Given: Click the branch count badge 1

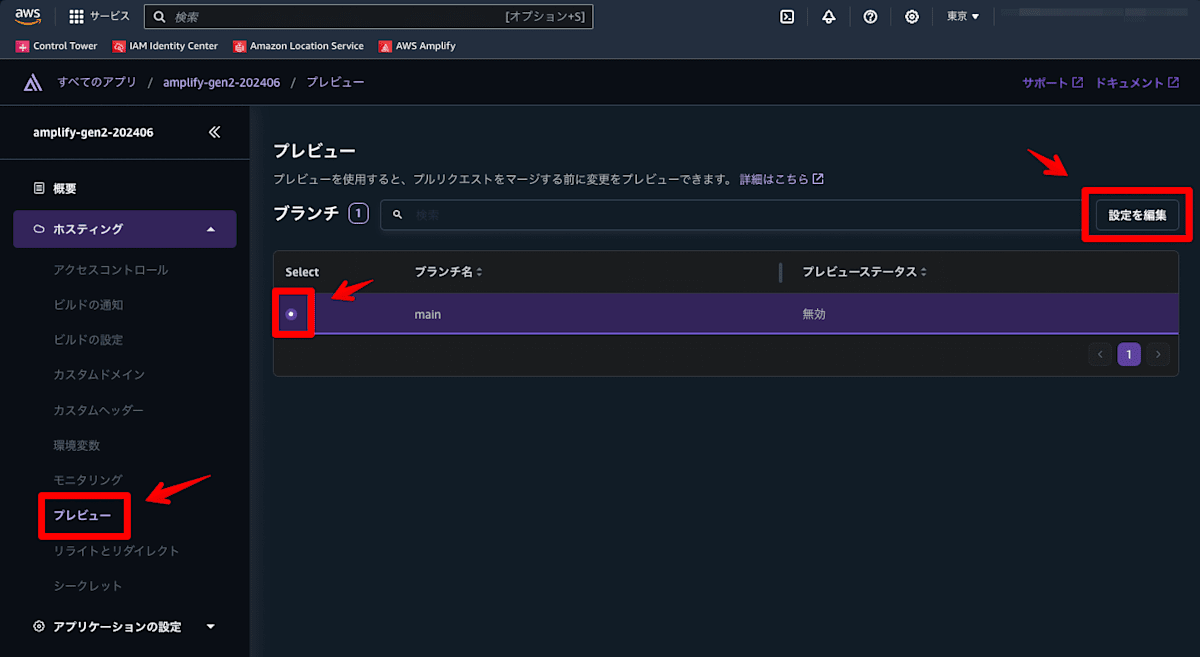Looking at the screenshot, I should [x=359, y=213].
